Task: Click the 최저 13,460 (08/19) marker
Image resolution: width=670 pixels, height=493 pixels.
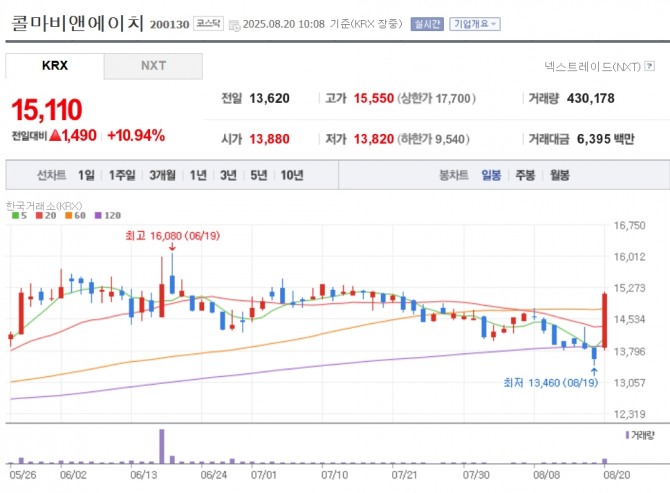Action: [x=550, y=383]
